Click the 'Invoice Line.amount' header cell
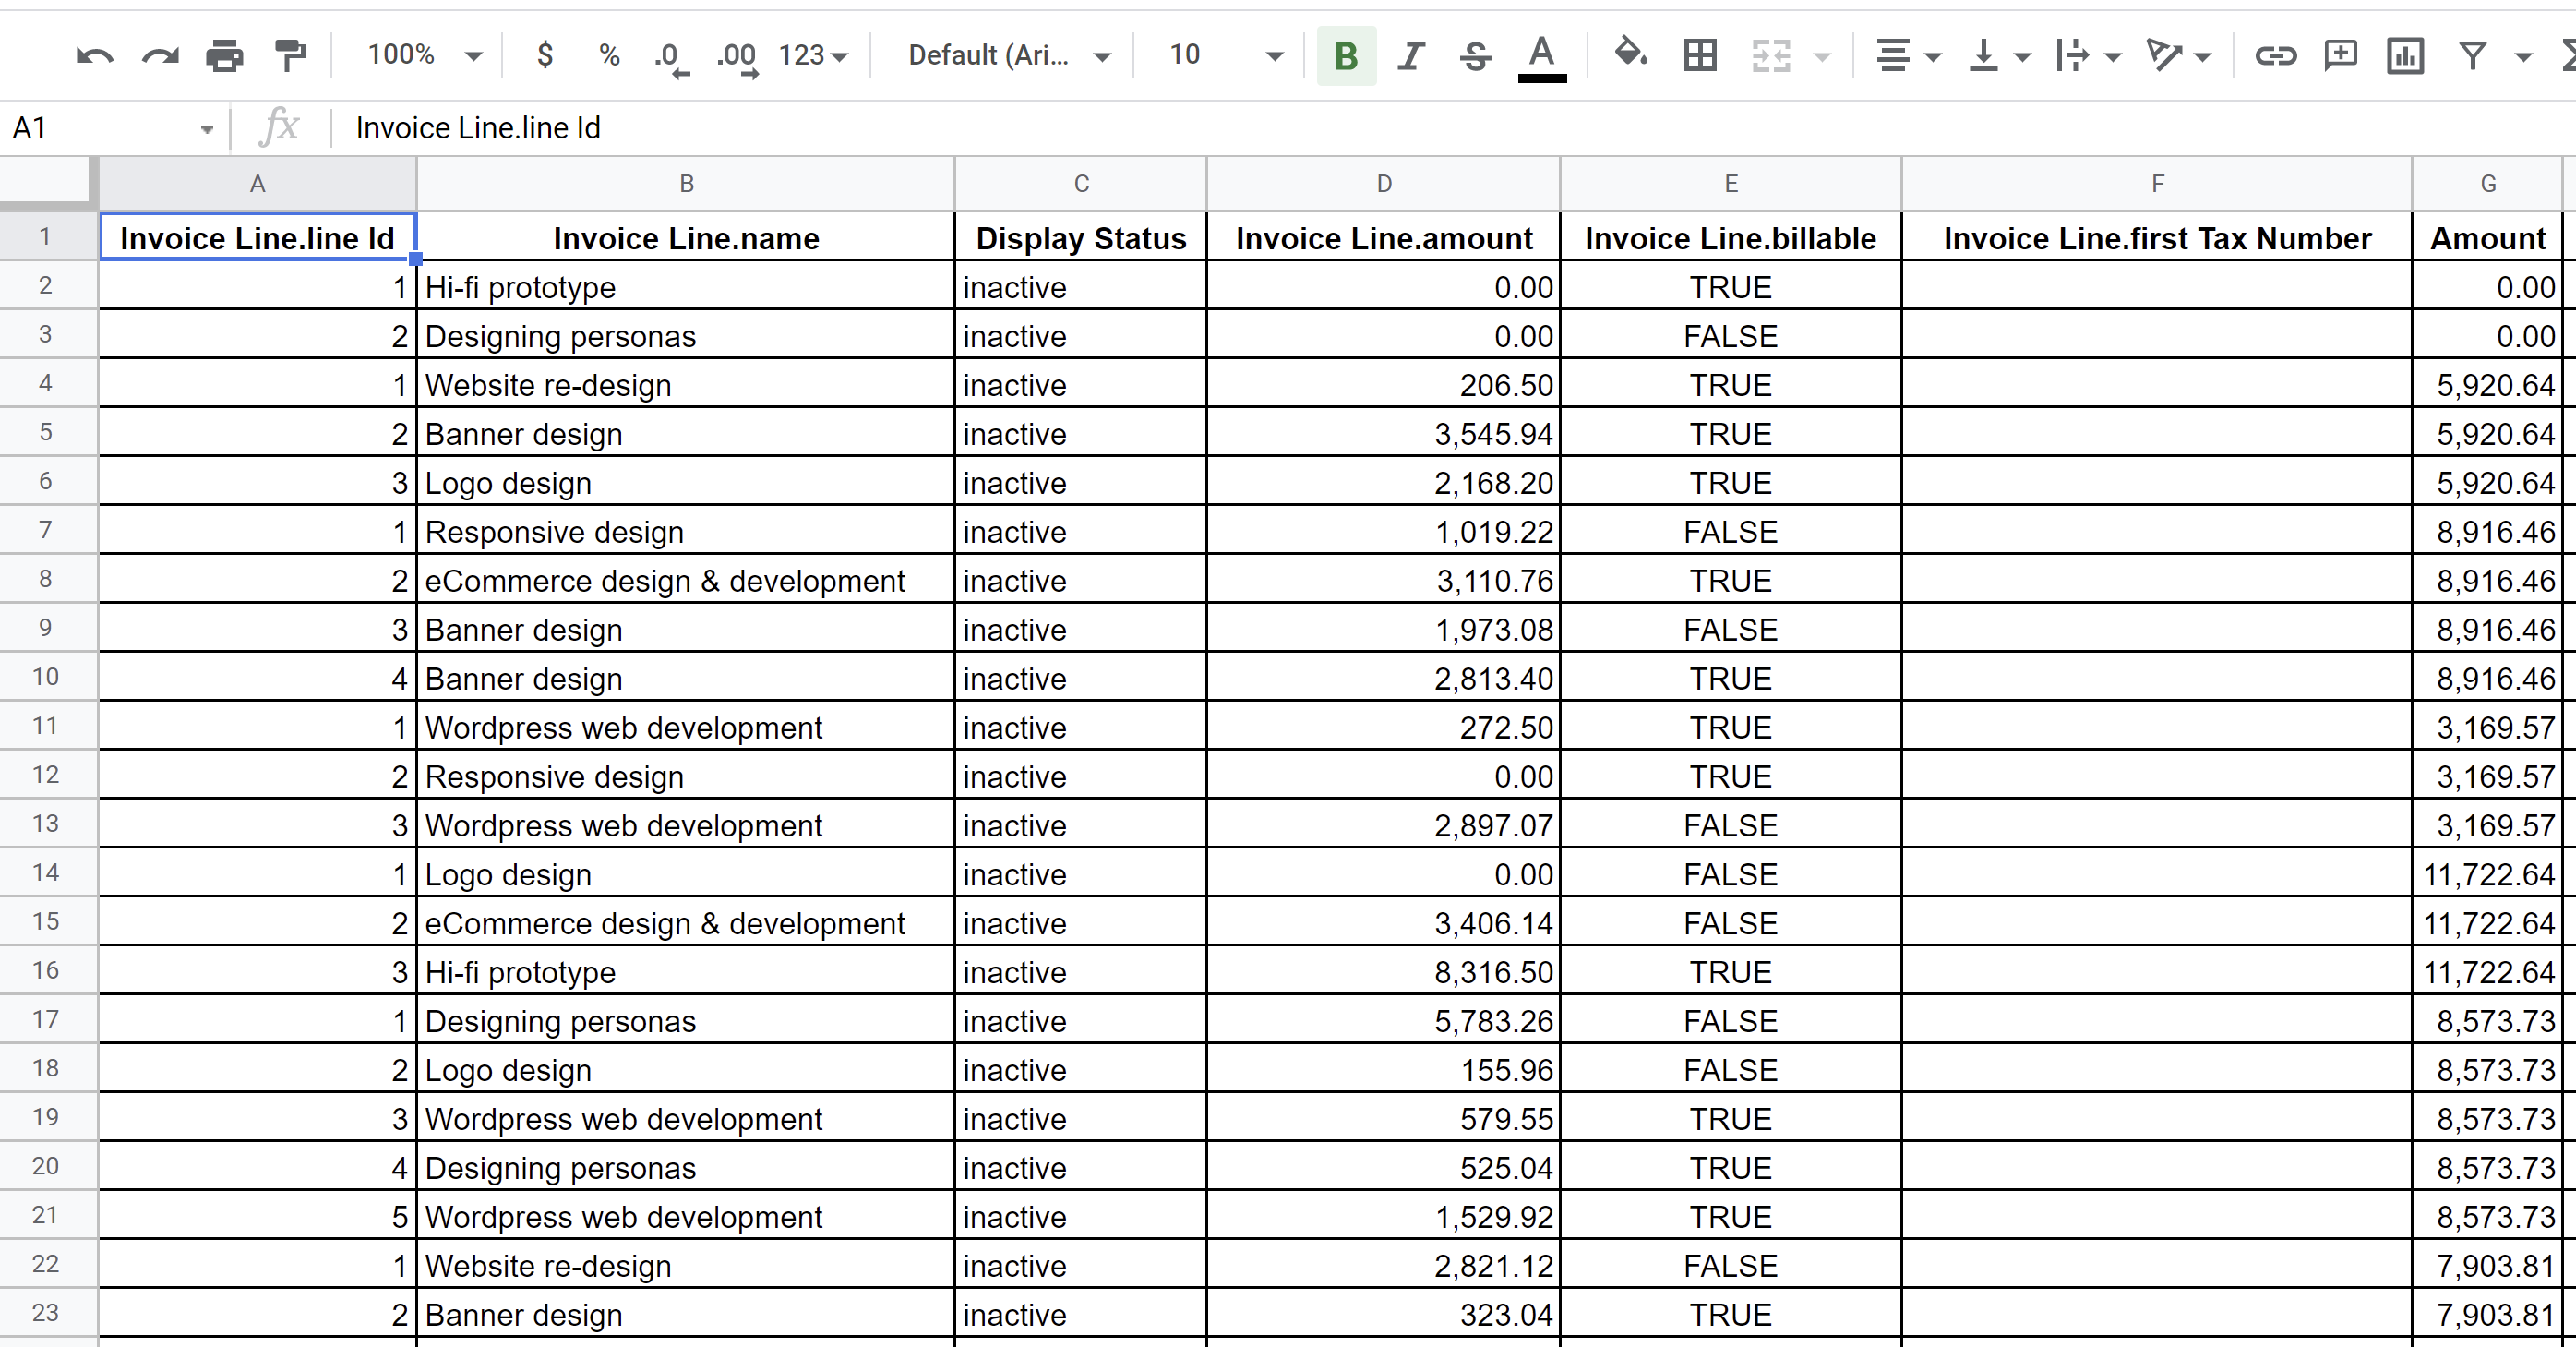The image size is (2576, 1347). pos(1384,237)
